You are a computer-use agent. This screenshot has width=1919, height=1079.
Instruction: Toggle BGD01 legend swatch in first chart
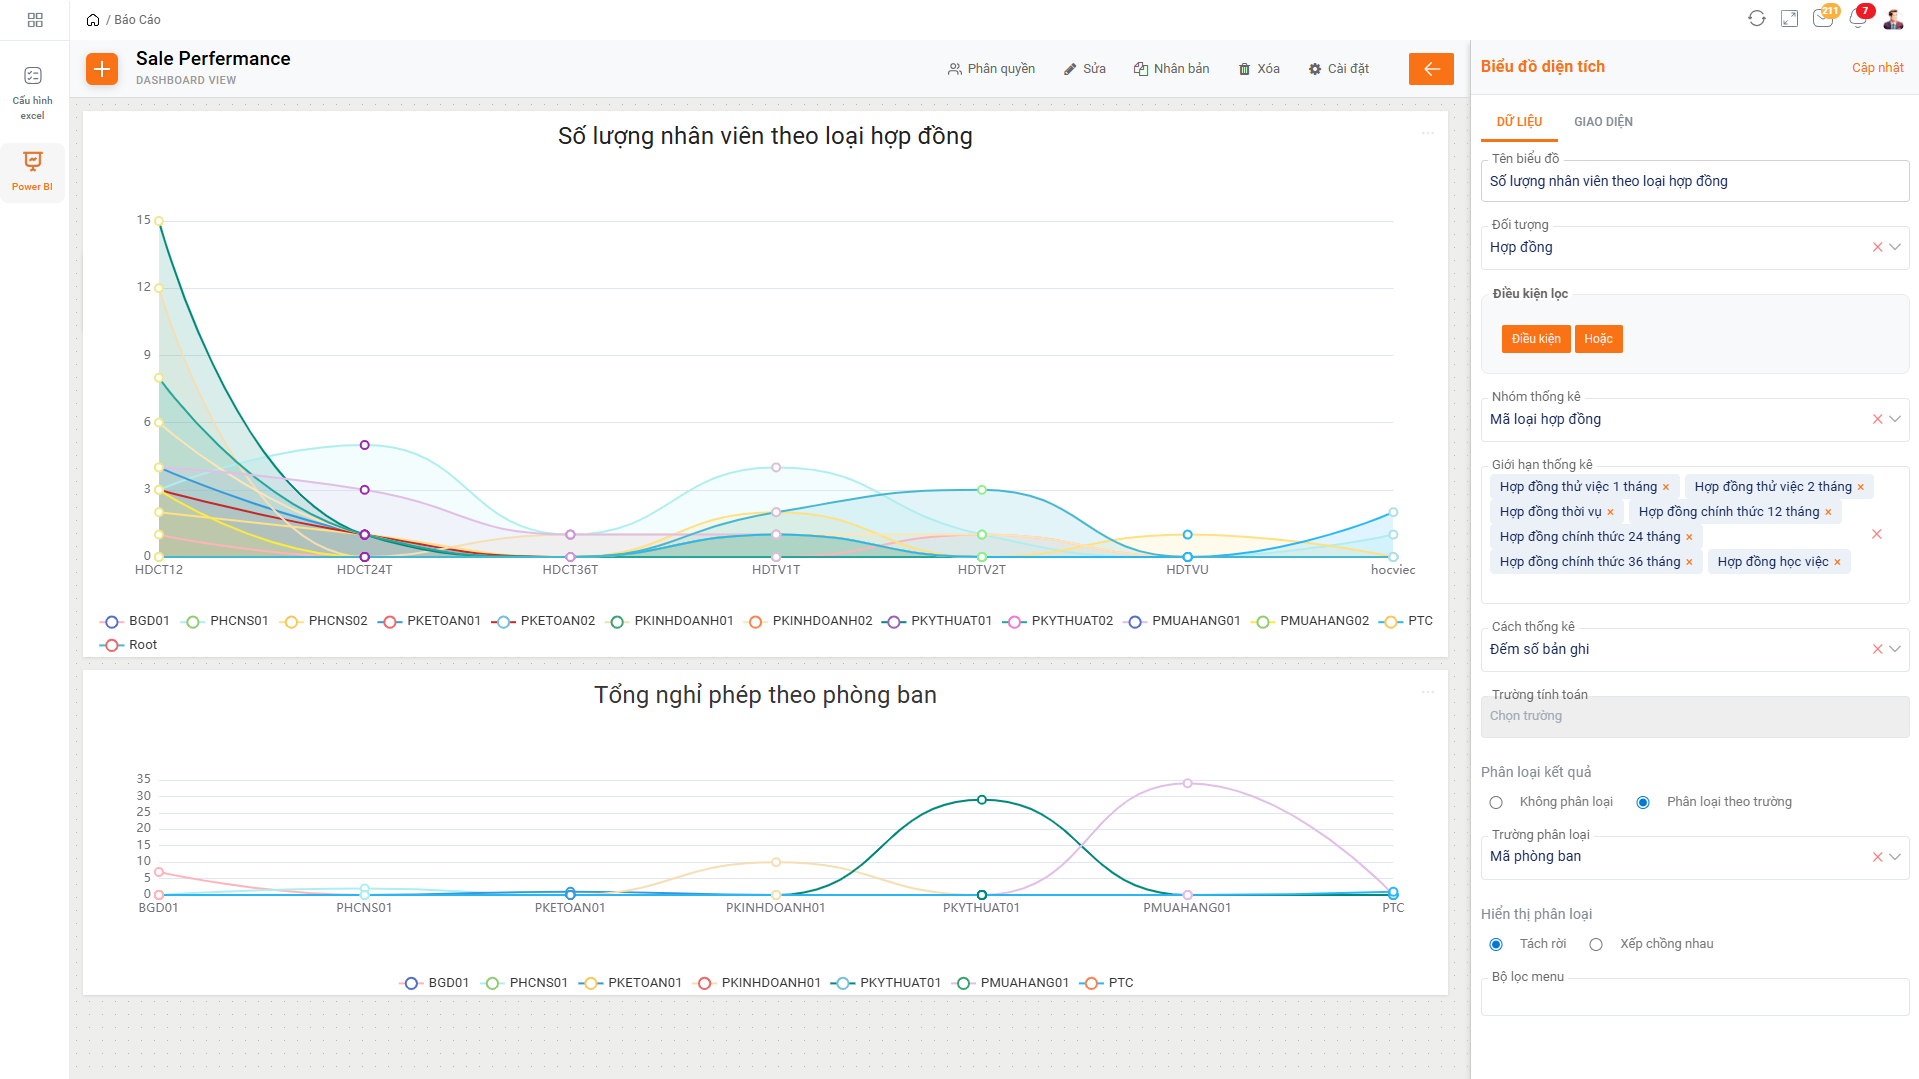[x=112, y=621]
